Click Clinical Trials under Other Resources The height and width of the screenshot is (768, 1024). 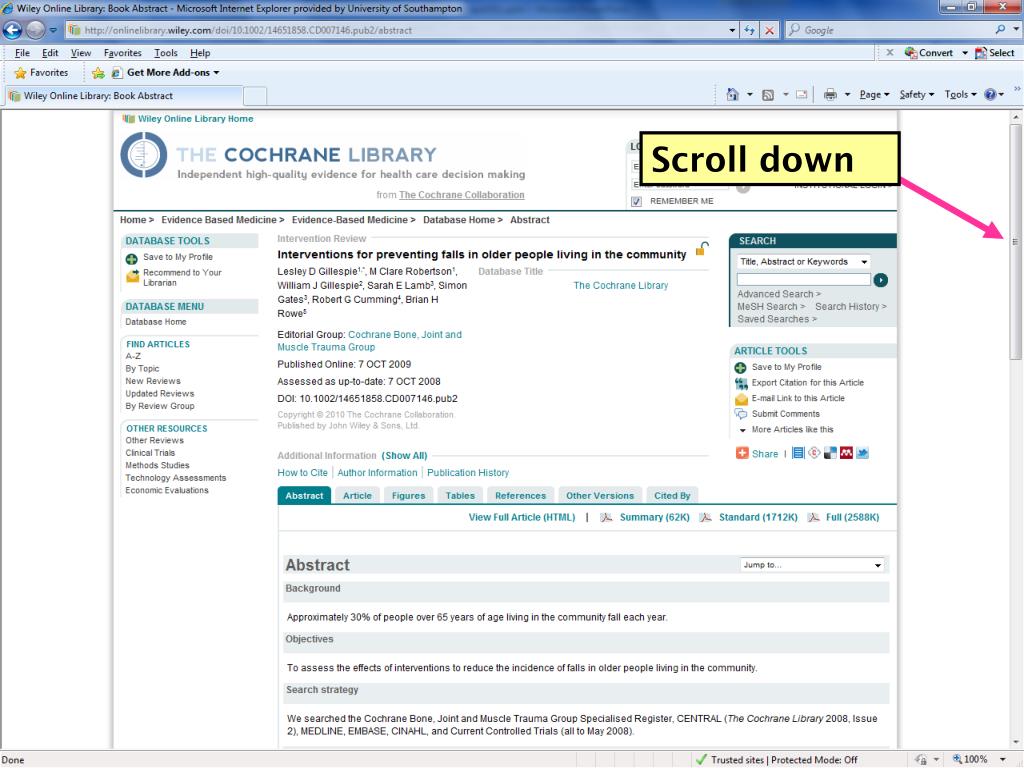click(x=150, y=453)
